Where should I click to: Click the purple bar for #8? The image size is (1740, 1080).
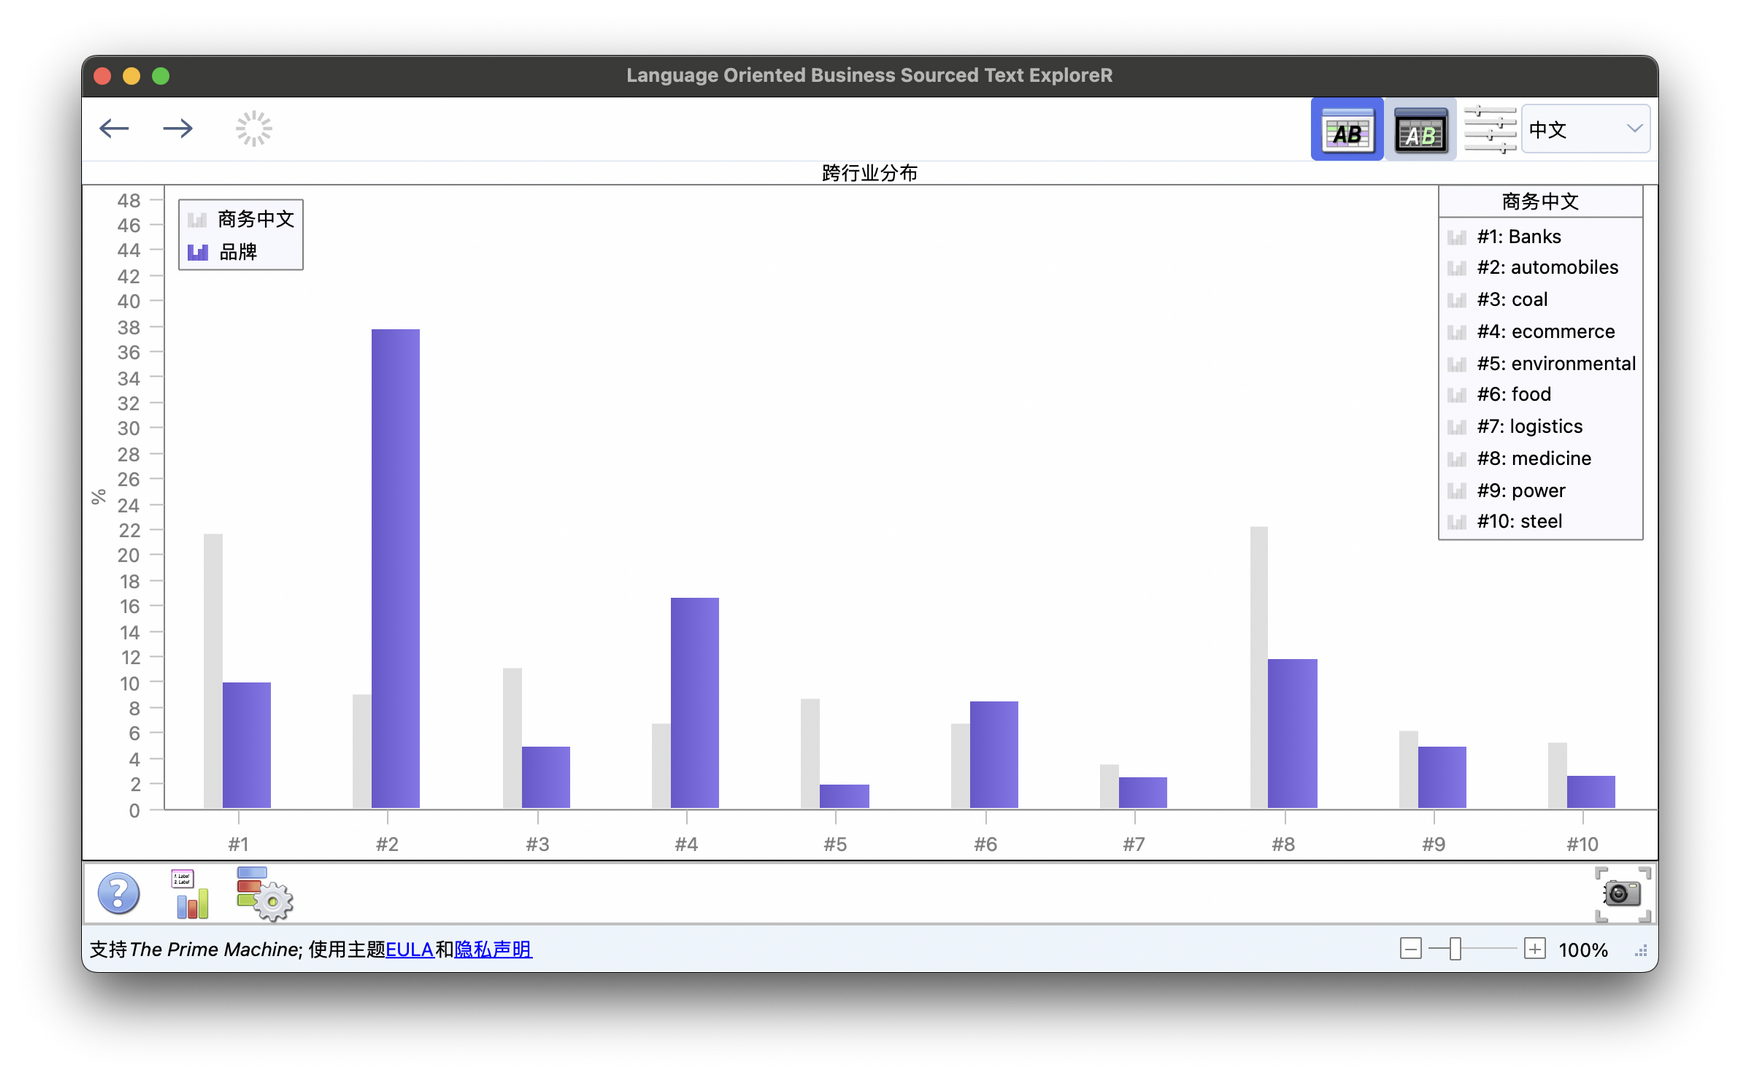[1293, 733]
